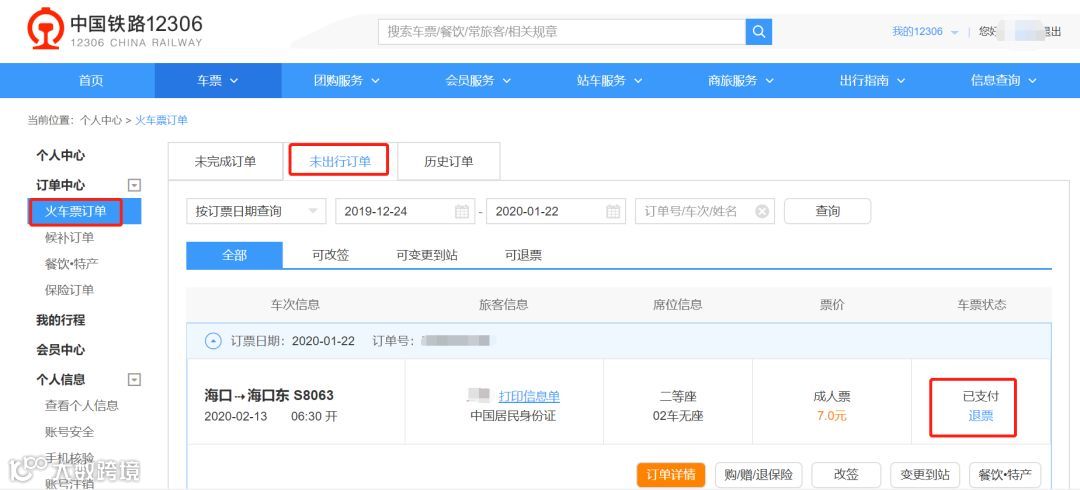Open the 会员服务 navigation menu
Image resolution: width=1080 pixels, height=490 pixels.
pos(478,81)
